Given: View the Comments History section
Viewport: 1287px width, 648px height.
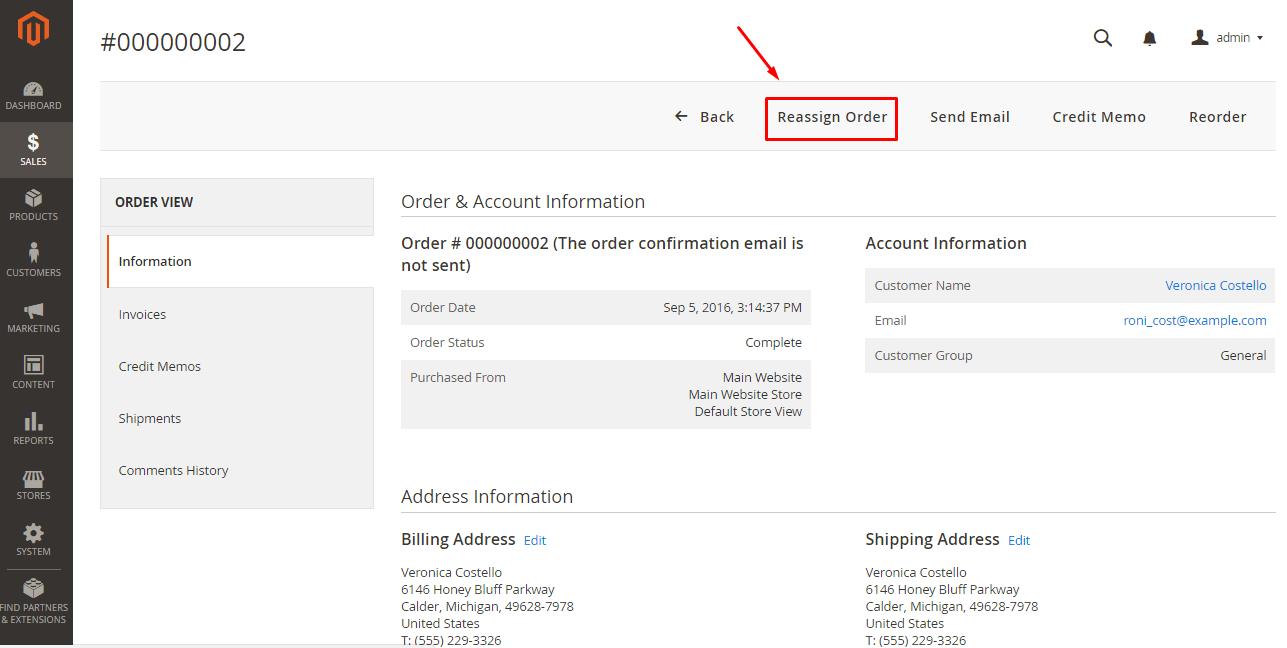Looking at the screenshot, I should tap(173, 470).
